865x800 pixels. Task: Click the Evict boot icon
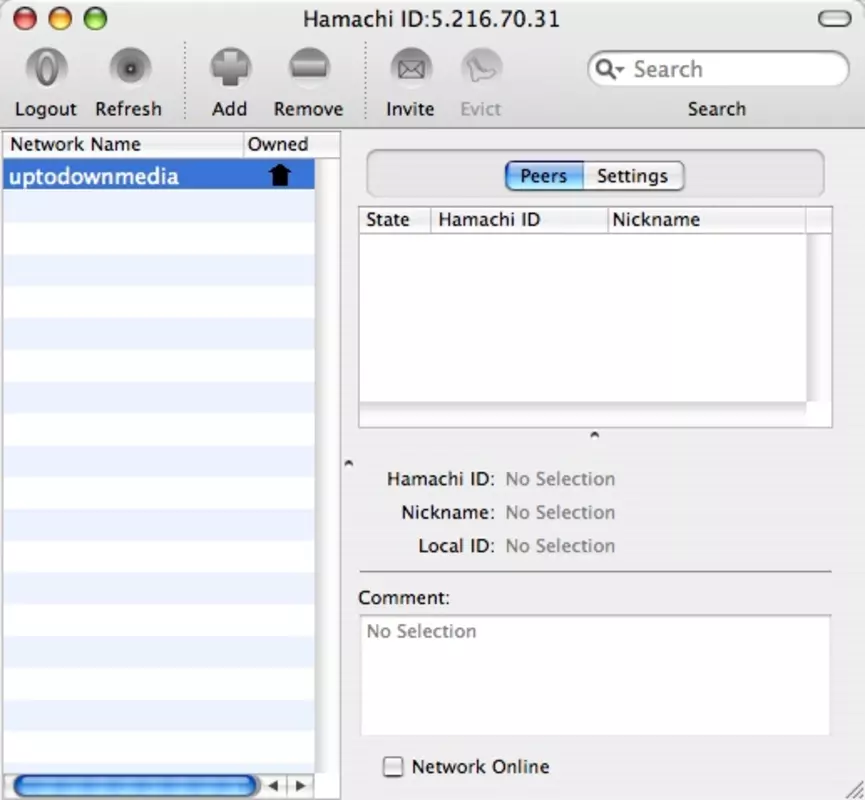(481, 68)
